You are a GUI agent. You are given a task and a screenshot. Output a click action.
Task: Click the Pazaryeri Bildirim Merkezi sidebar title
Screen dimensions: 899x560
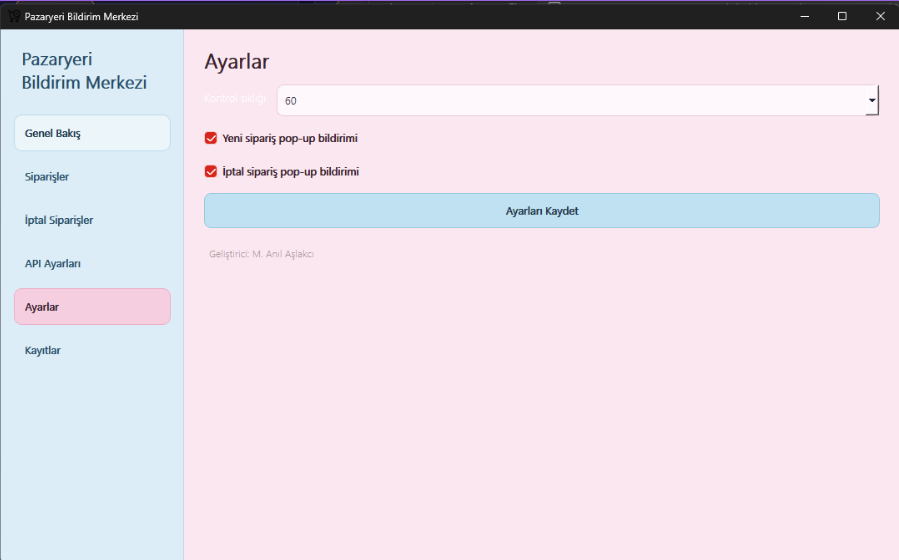pos(84,71)
